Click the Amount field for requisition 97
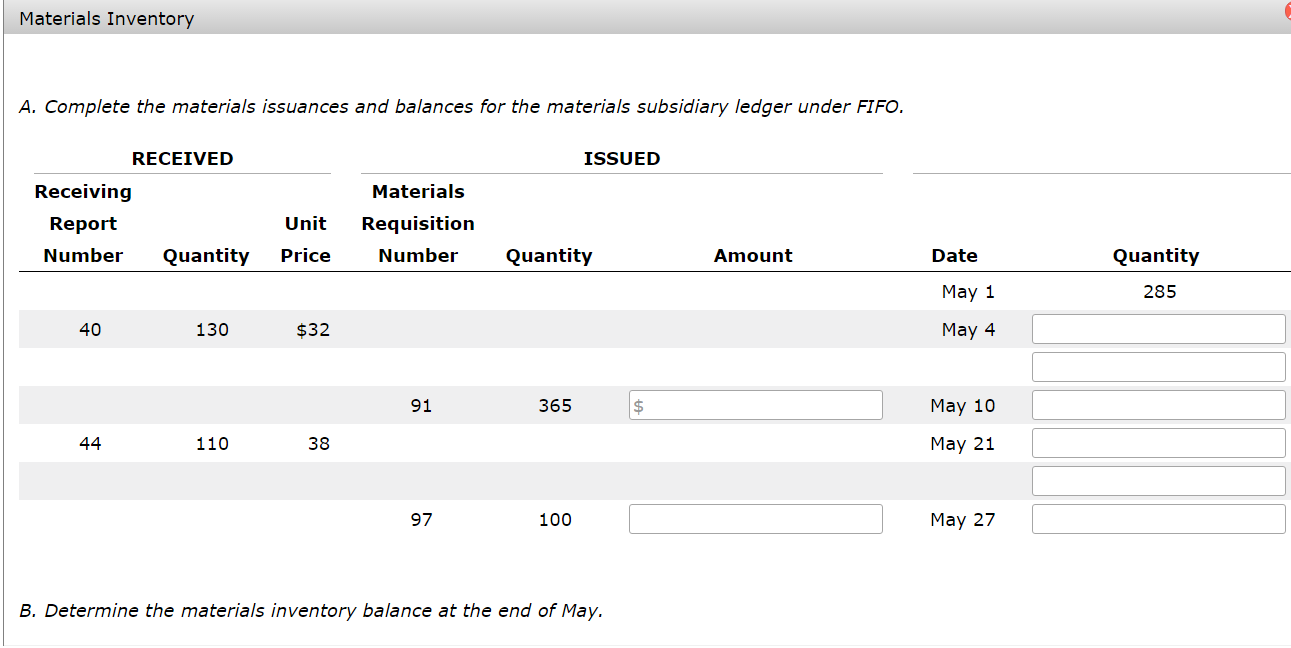This screenshot has width=1291, height=648. pyautogui.click(x=755, y=518)
